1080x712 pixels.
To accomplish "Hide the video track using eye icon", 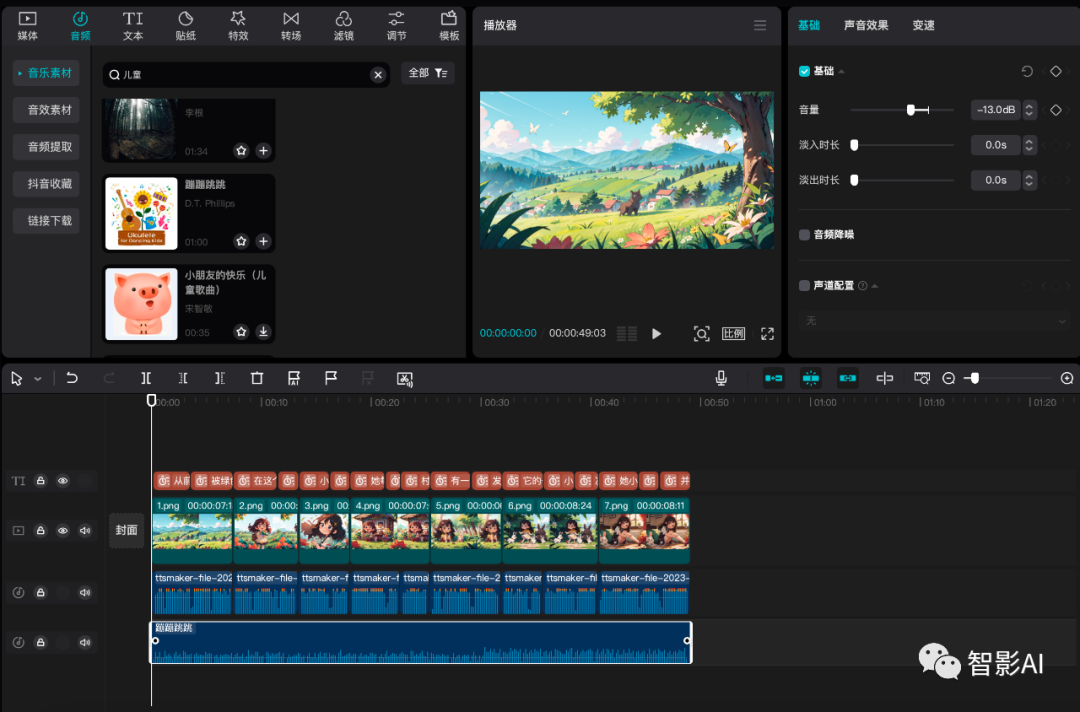I will click(63, 531).
